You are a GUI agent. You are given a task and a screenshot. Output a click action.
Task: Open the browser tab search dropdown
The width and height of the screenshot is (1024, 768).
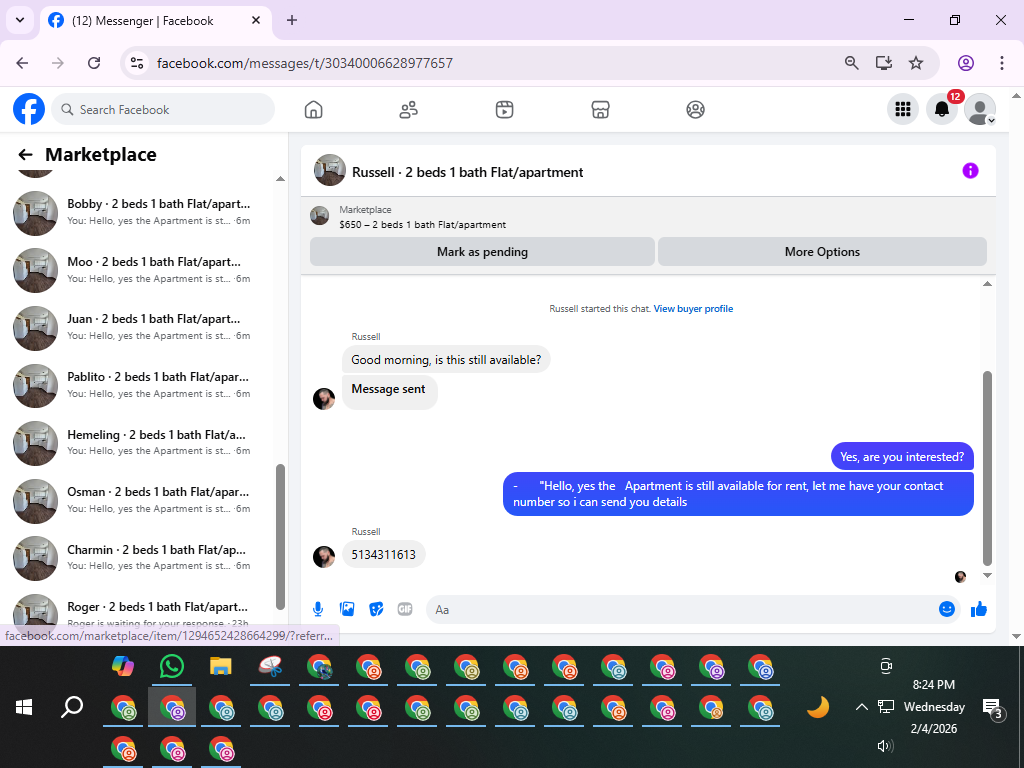pyautogui.click(x=20, y=20)
